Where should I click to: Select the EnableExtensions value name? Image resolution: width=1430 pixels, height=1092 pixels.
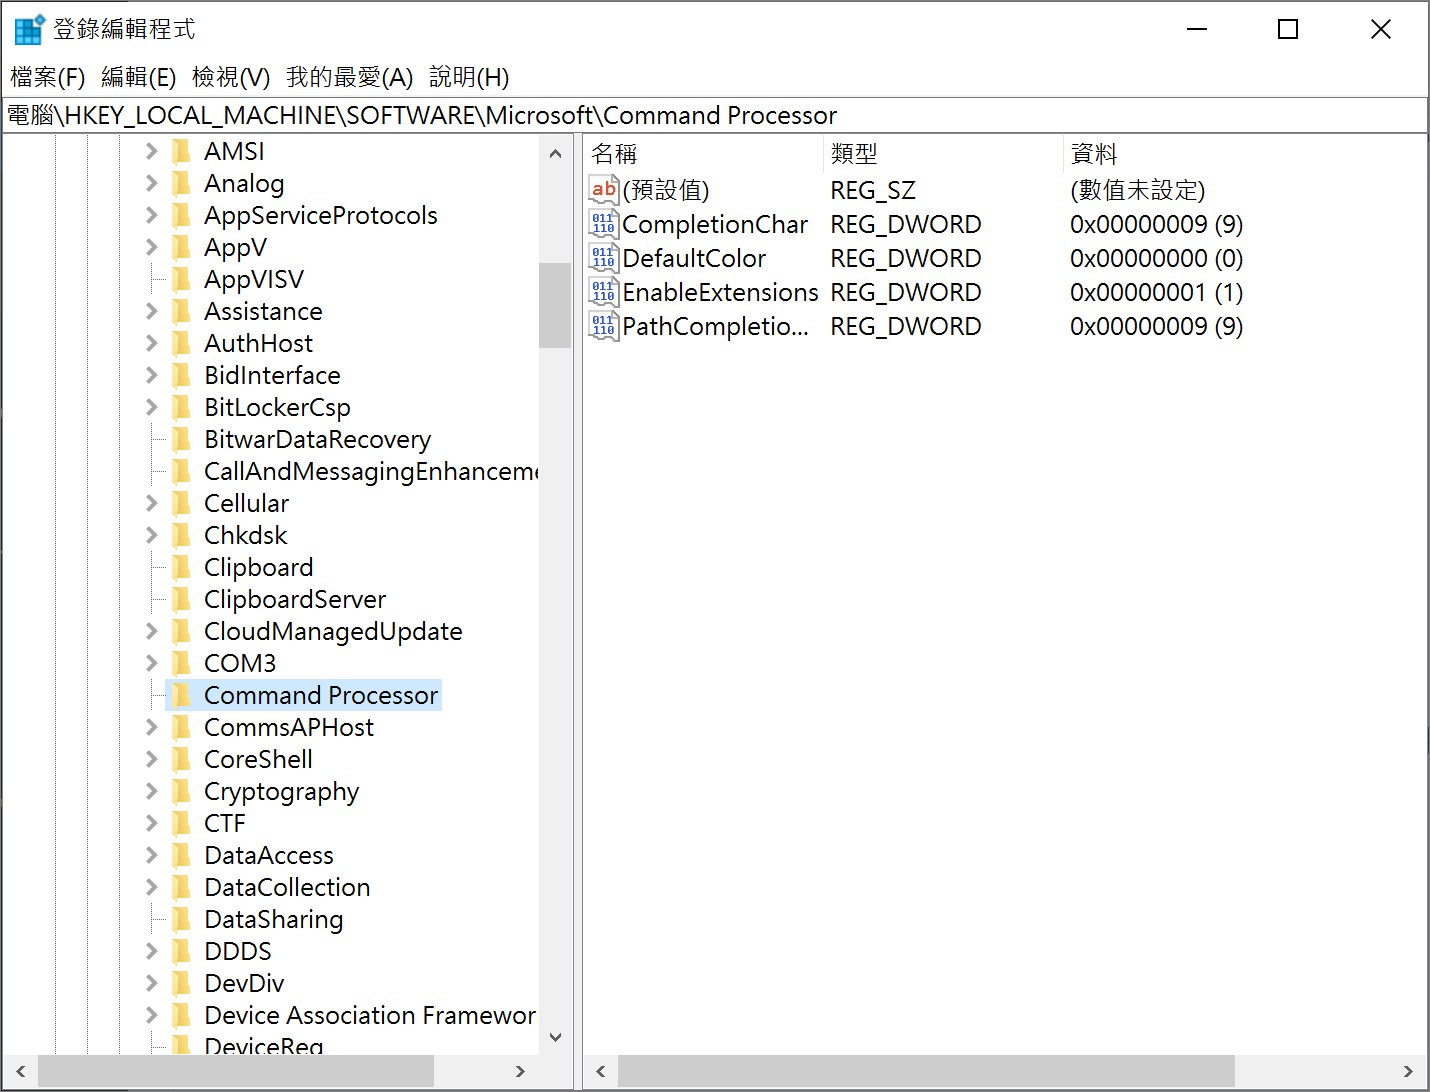[720, 292]
